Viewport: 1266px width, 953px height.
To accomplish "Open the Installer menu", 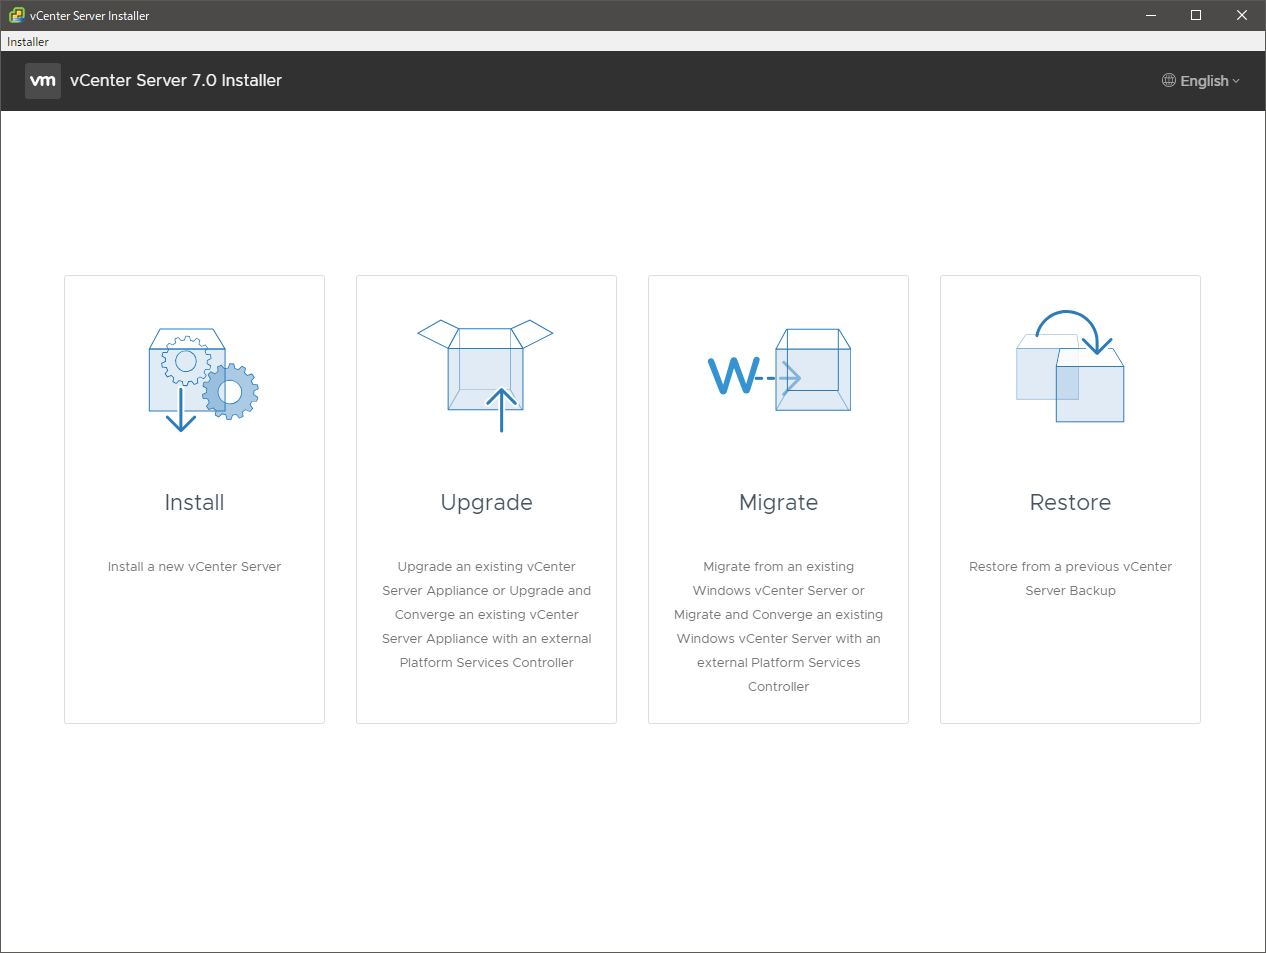I will pyautogui.click(x=28, y=42).
